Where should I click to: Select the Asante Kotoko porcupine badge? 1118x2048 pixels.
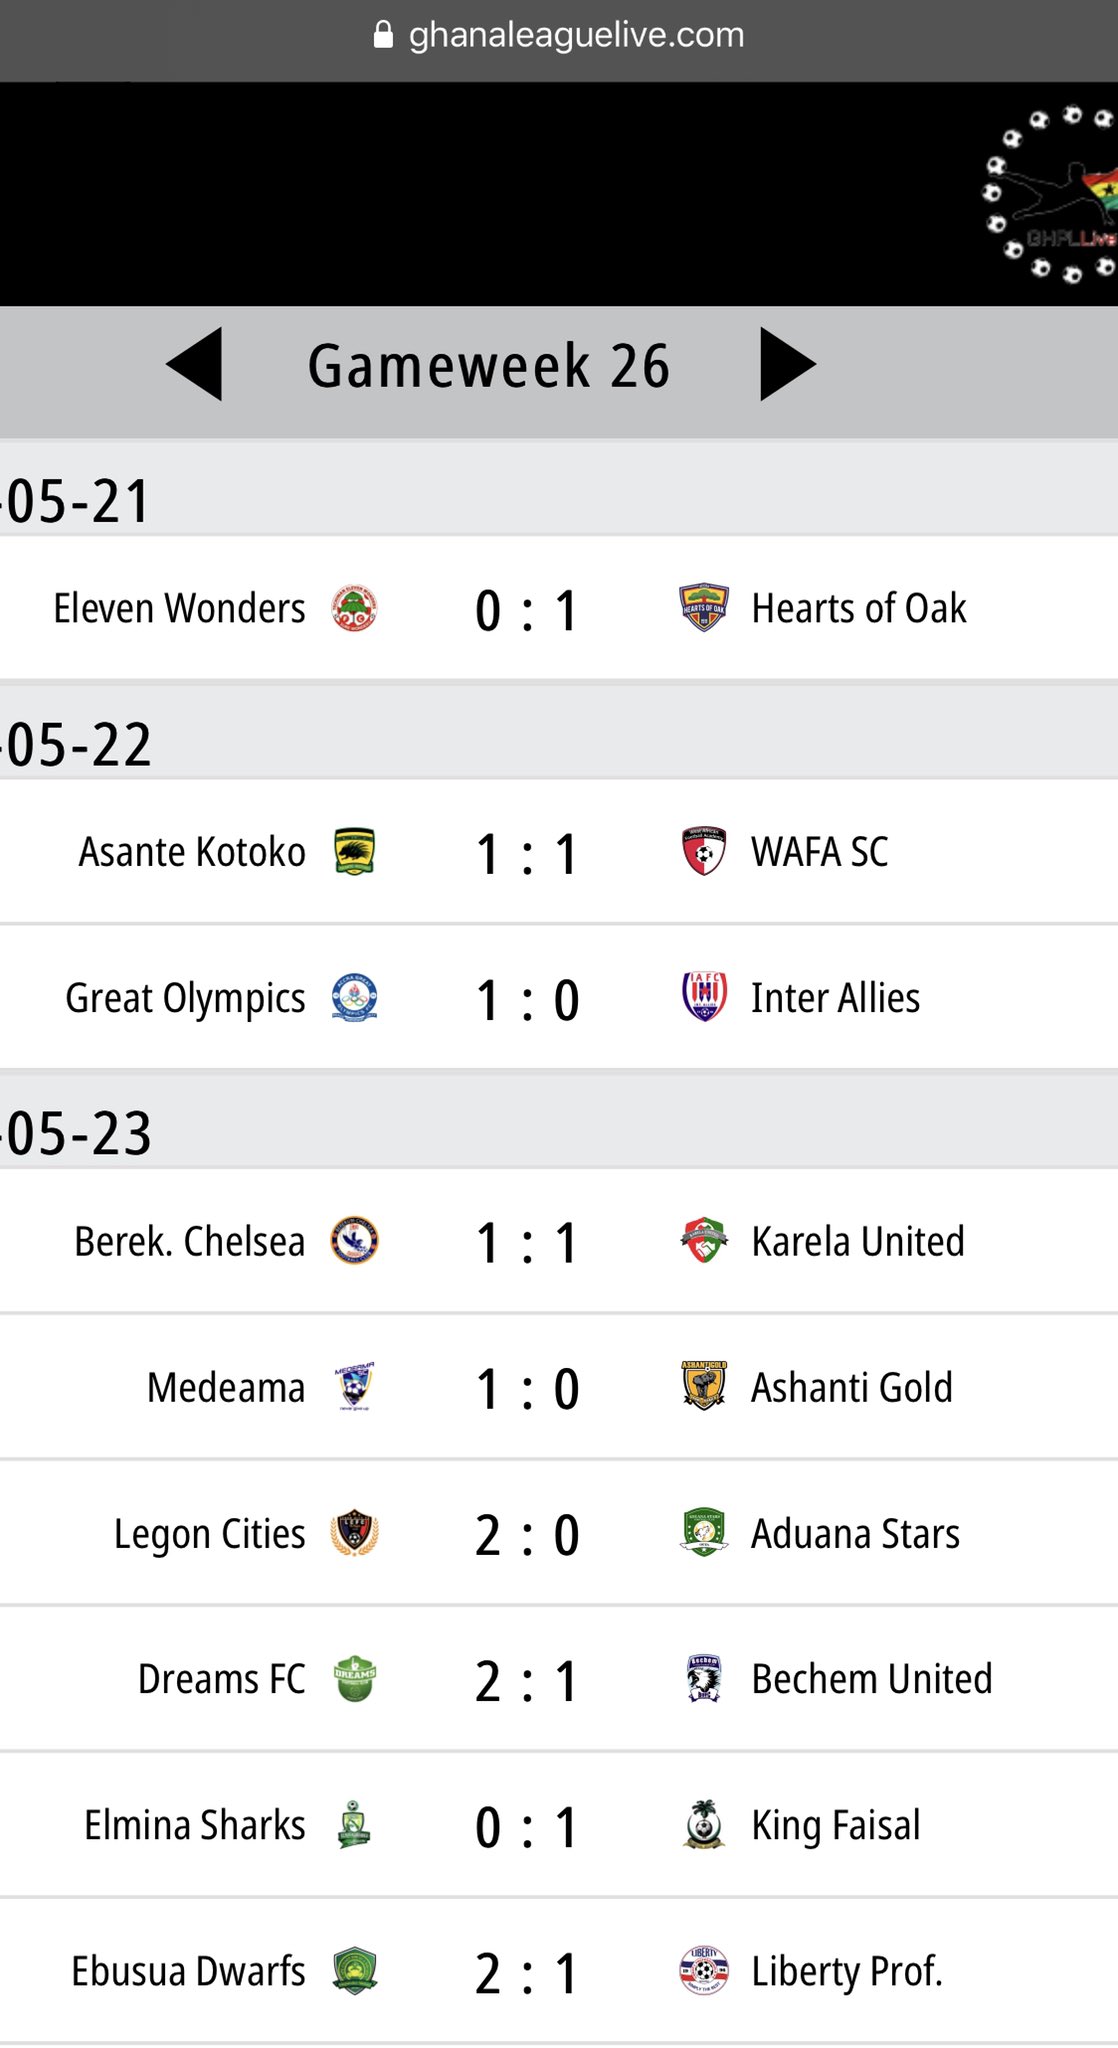354,852
